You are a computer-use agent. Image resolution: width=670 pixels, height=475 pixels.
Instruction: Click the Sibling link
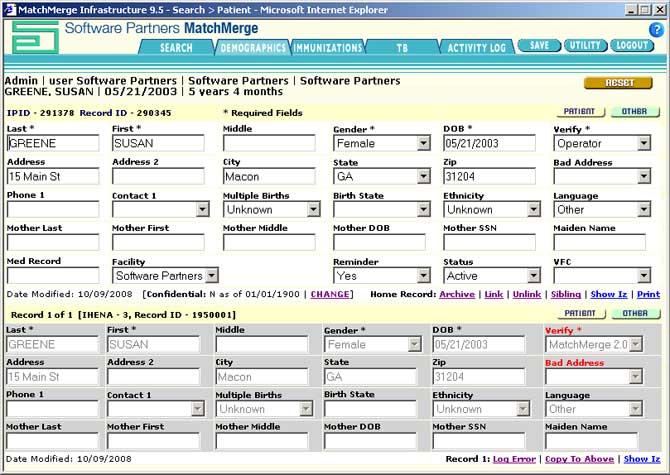(566, 294)
